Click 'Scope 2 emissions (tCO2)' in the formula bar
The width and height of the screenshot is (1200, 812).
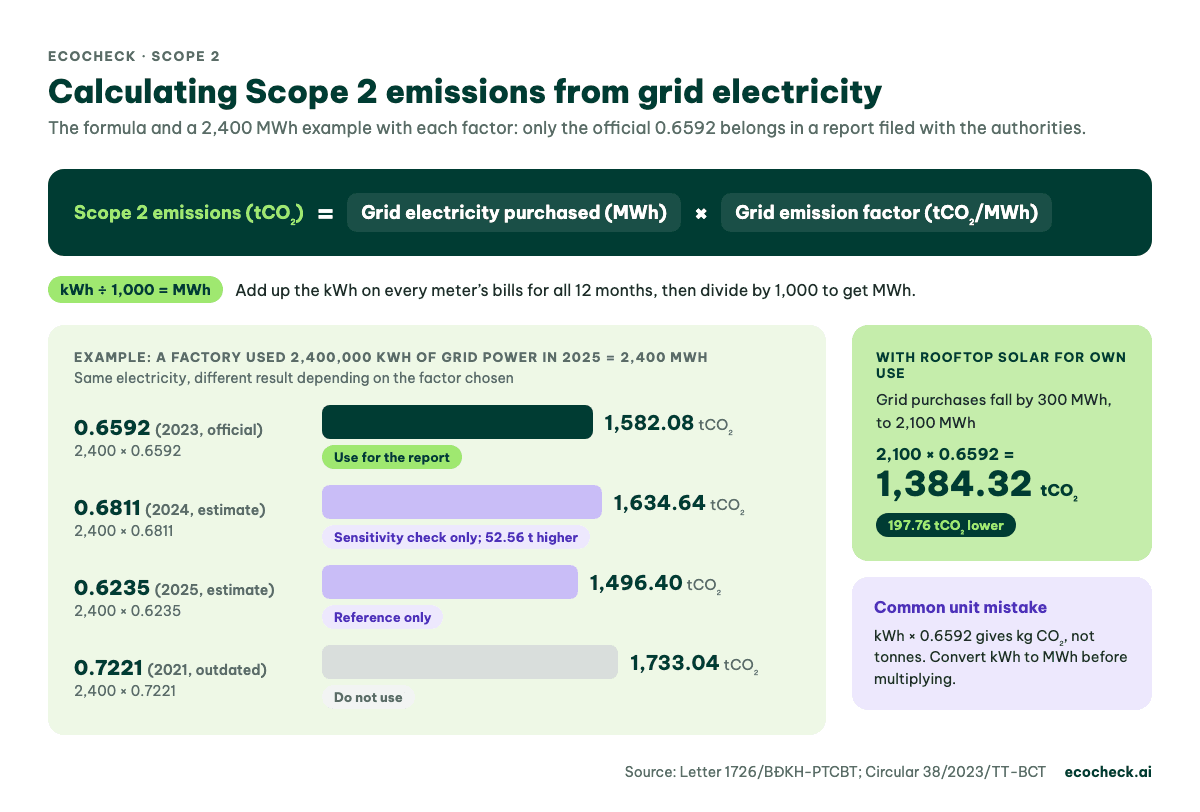(x=188, y=213)
